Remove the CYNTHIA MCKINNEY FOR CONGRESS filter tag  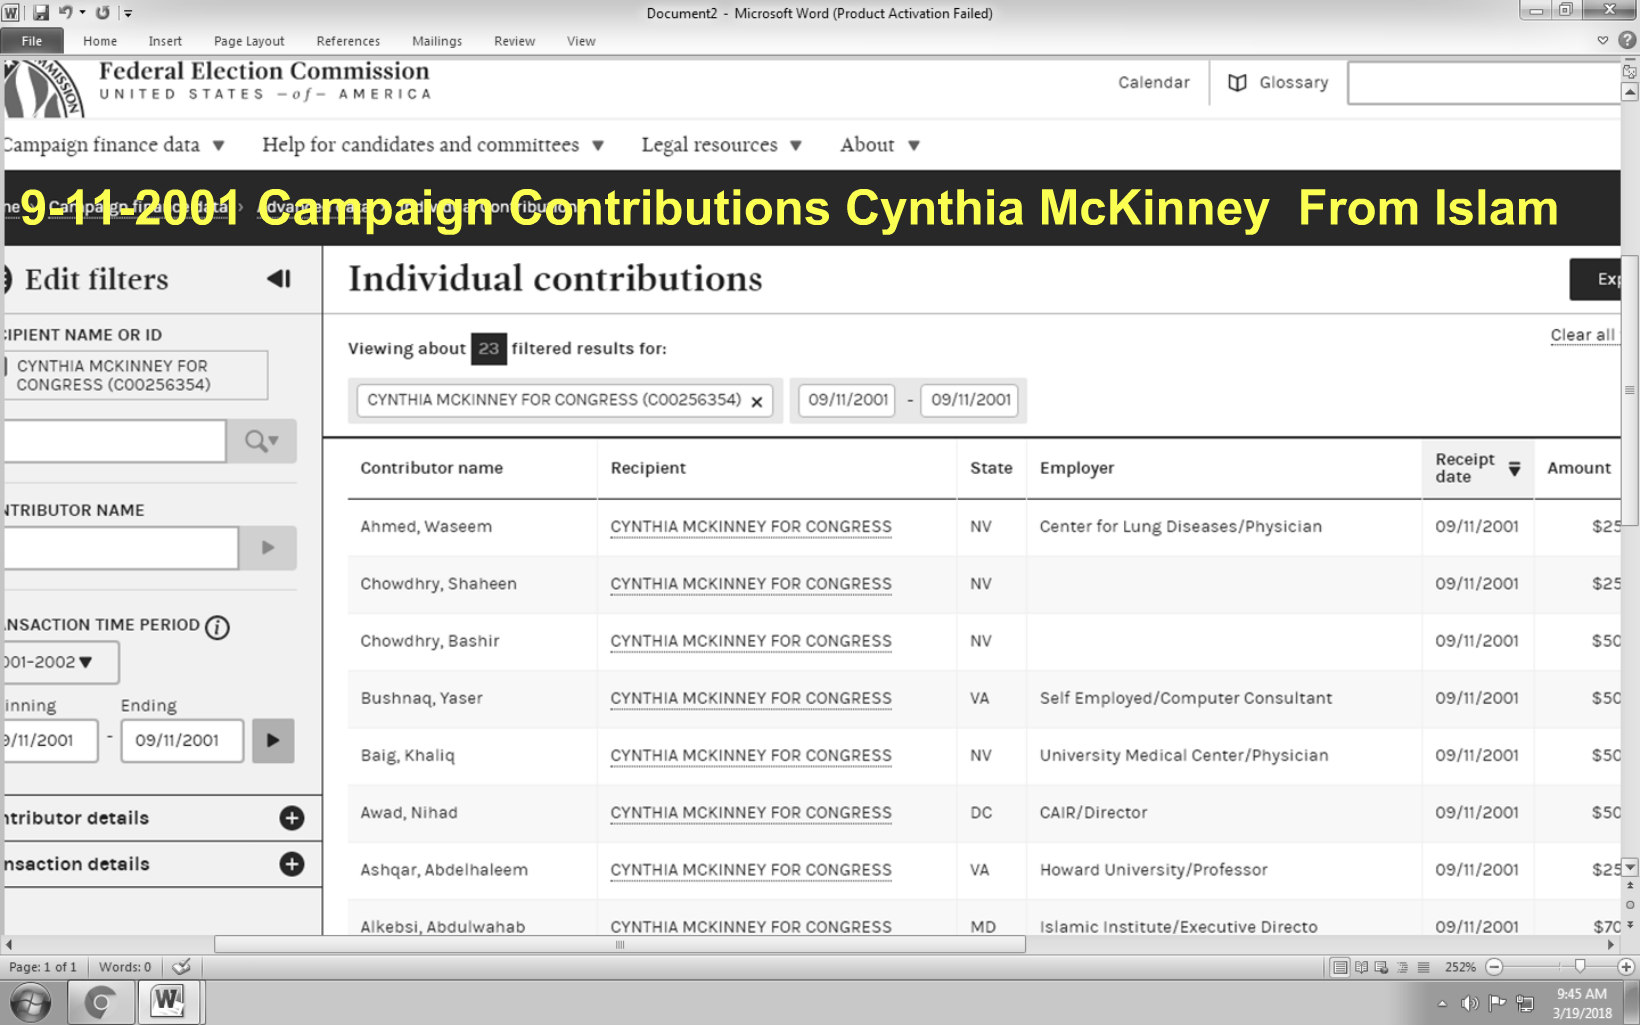point(757,402)
